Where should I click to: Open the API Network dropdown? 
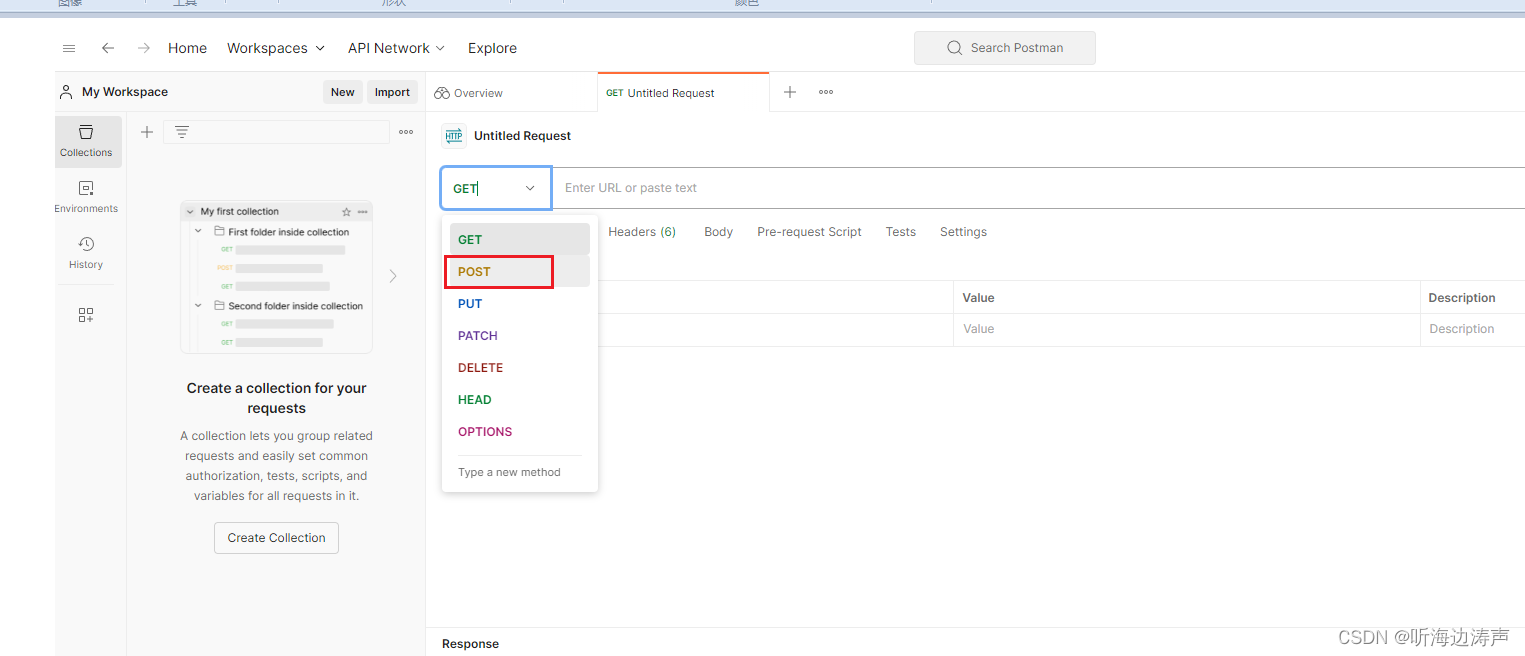click(396, 47)
